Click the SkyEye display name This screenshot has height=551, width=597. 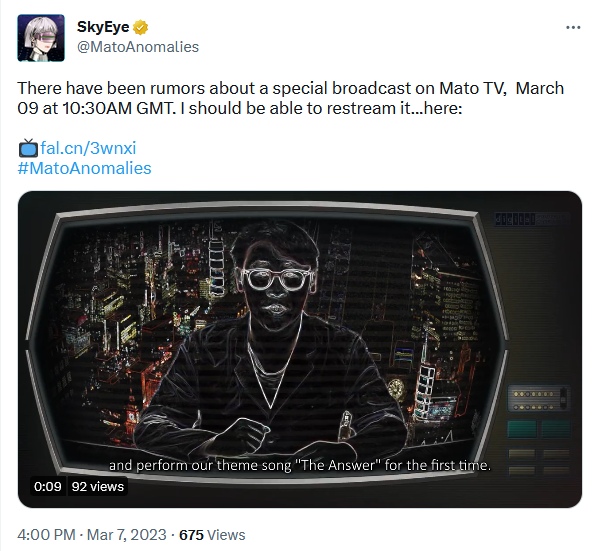[x=103, y=27]
